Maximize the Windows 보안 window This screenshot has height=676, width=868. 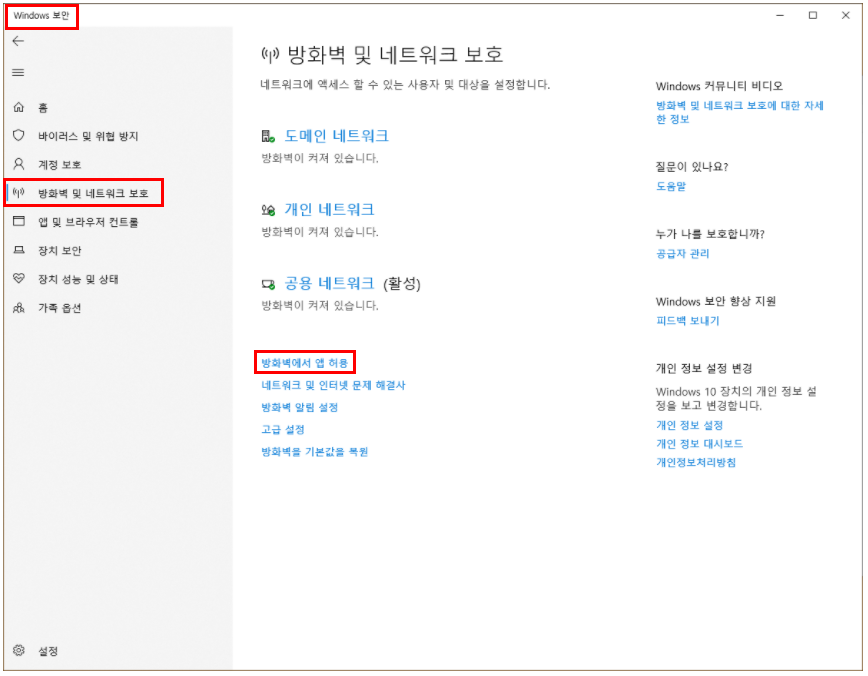click(x=813, y=16)
